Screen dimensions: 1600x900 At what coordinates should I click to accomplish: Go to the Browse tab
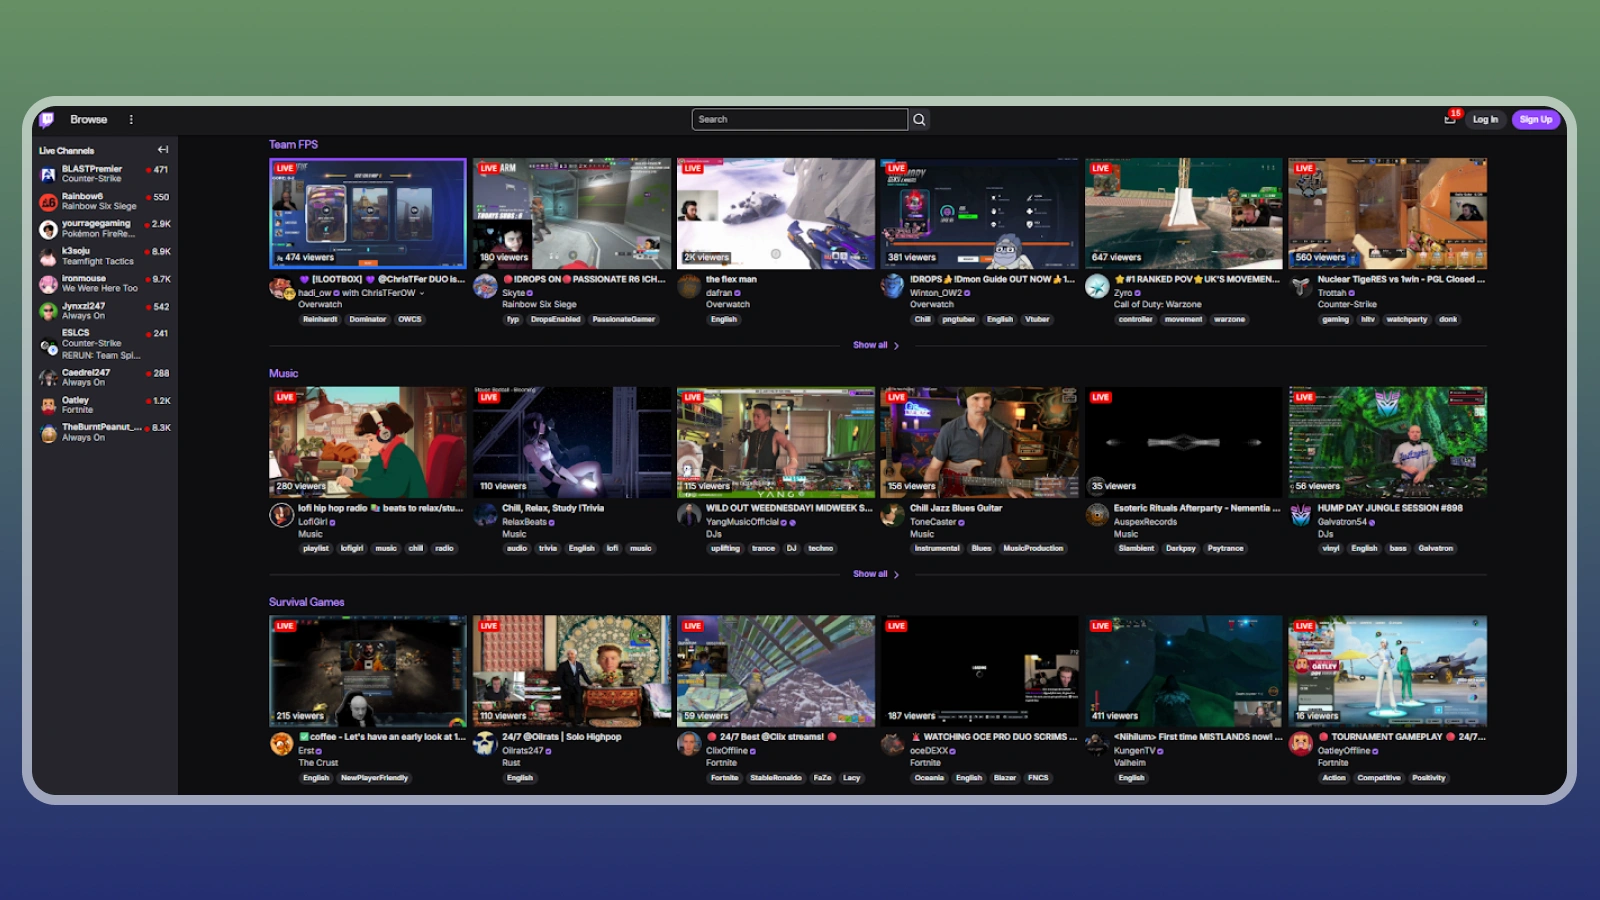point(89,120)
